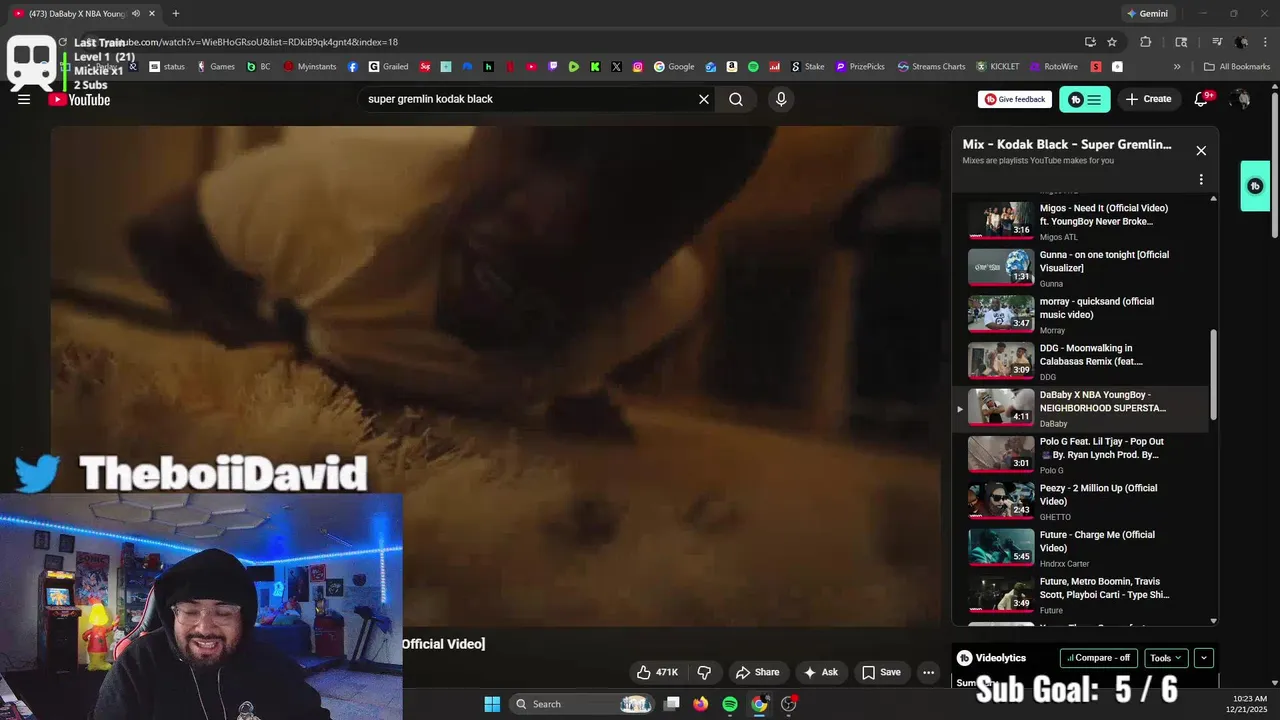Play Migos Need It from playlist
Viewport: 1280px width, 720px height.
tap(1080, 221)
